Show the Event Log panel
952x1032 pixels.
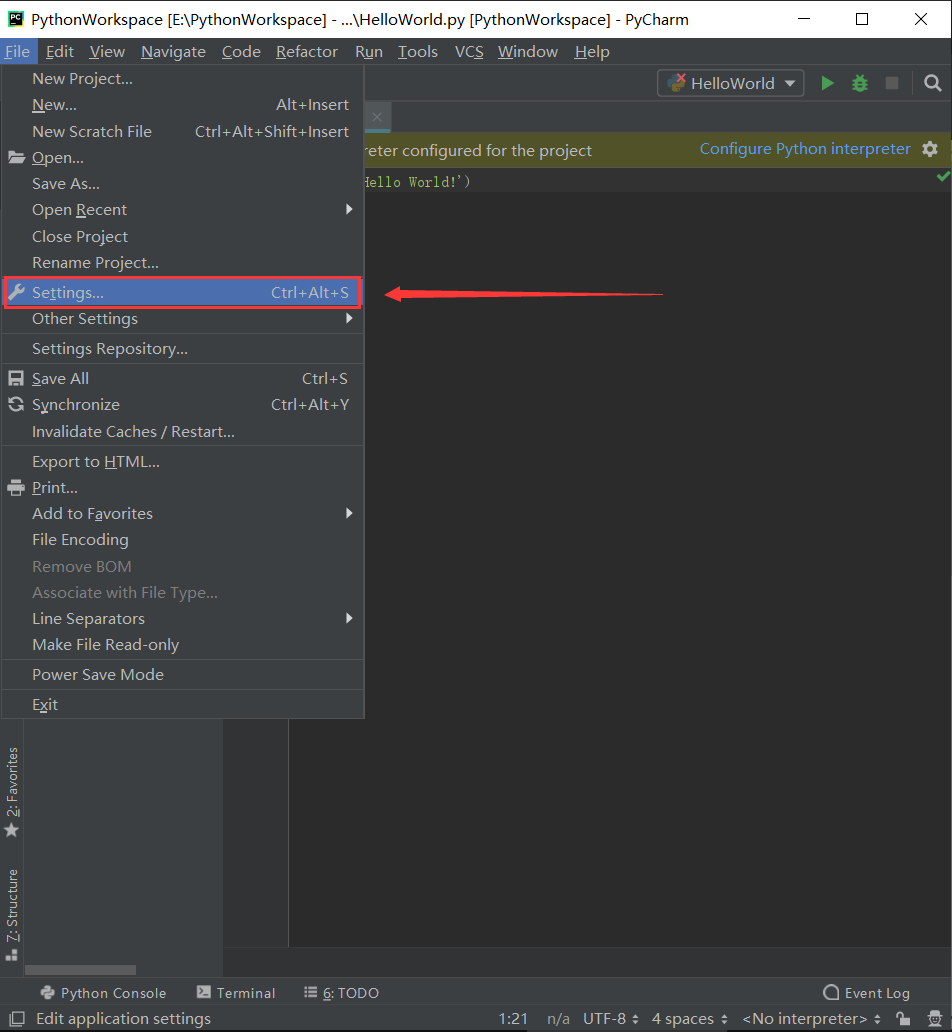click(x=866, y=992)
